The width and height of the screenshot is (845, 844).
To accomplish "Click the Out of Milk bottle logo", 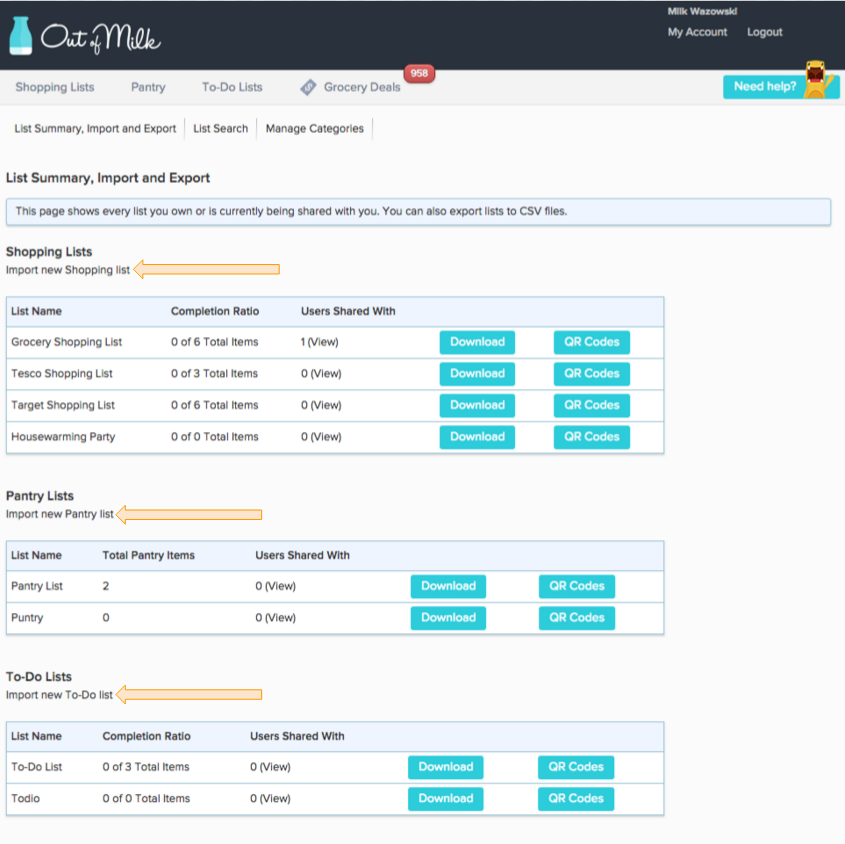I will [20, 36].
